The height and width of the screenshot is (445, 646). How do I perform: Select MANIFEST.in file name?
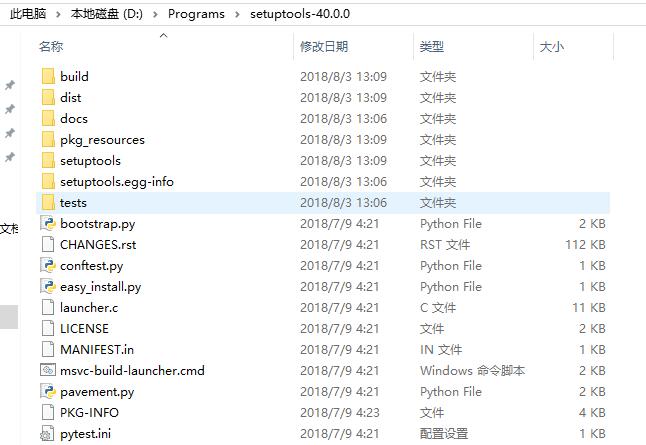tap(97, 350)
